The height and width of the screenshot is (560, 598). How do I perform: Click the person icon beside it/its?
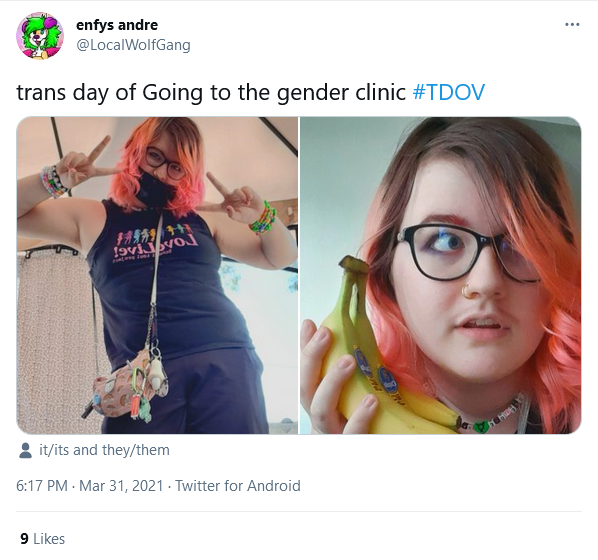[x=25, y=451]
